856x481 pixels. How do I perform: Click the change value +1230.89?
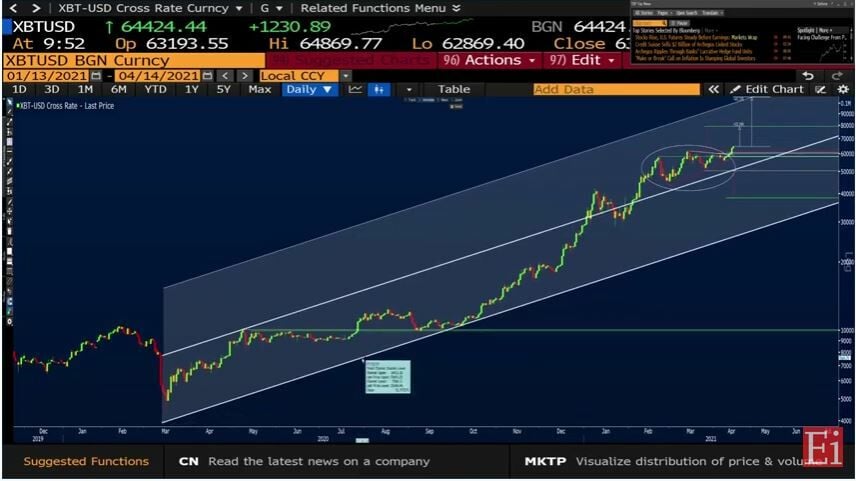pos(289,26)
